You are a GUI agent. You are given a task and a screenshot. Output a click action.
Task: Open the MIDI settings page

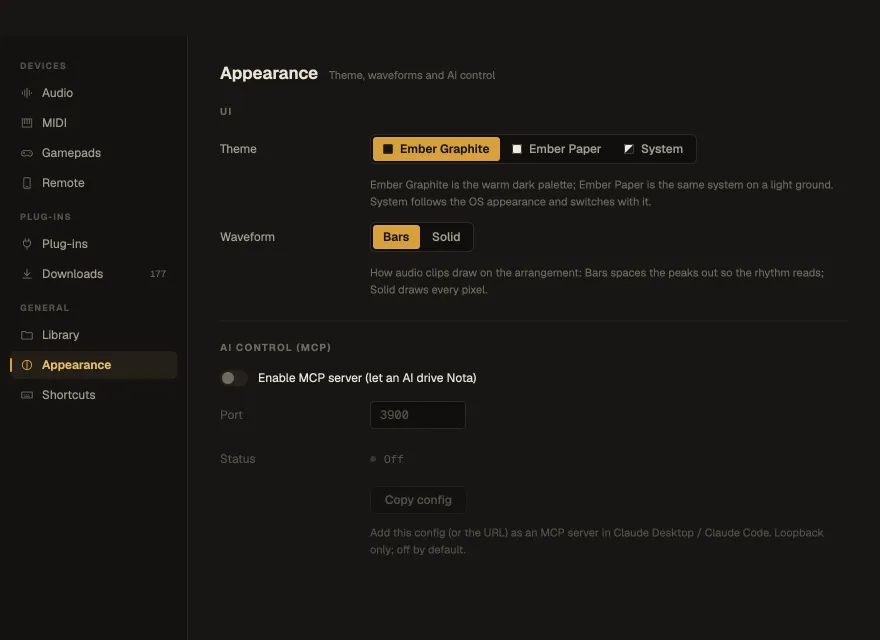coord(93,123)
